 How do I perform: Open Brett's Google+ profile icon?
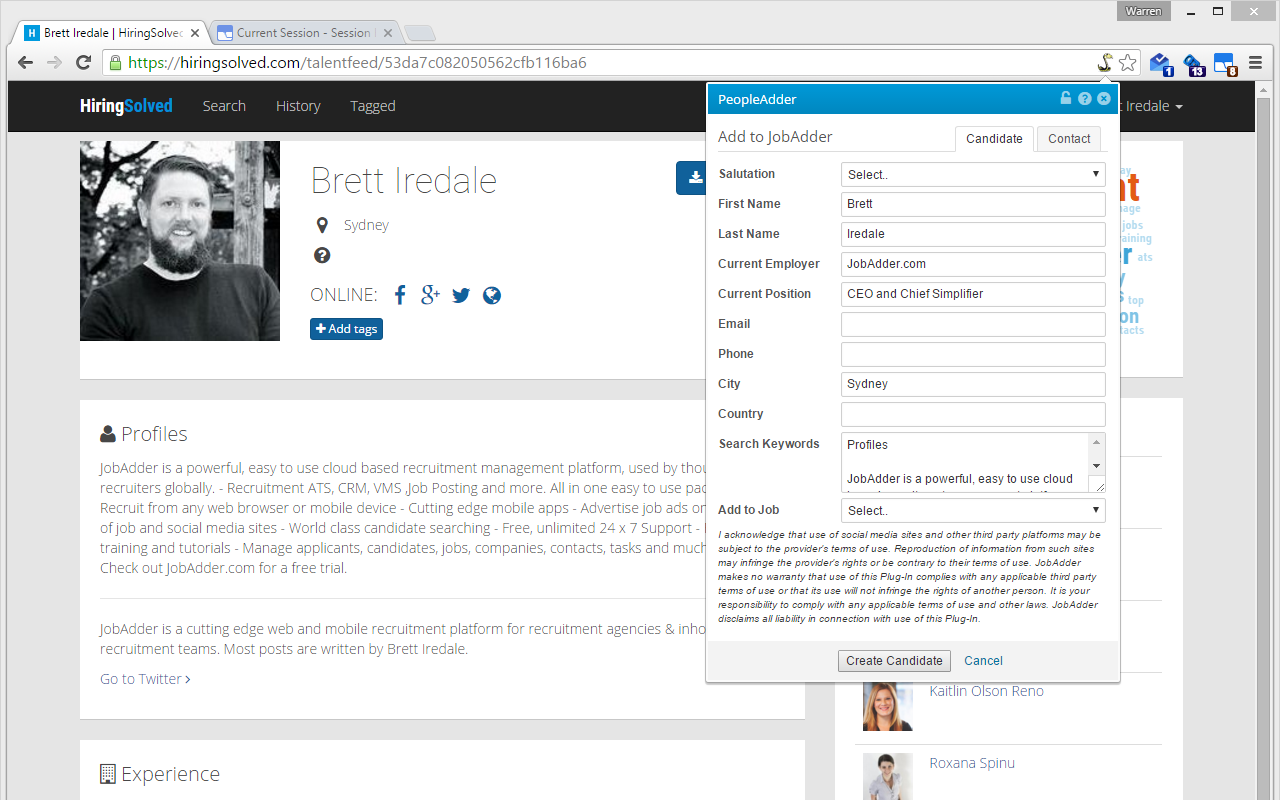pyautogui.click(x=430, y=295)
